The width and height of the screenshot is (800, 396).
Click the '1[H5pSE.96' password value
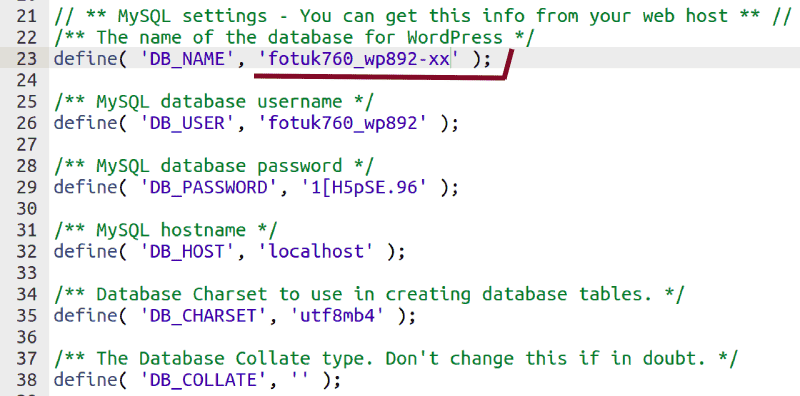(x=364, y=188)
